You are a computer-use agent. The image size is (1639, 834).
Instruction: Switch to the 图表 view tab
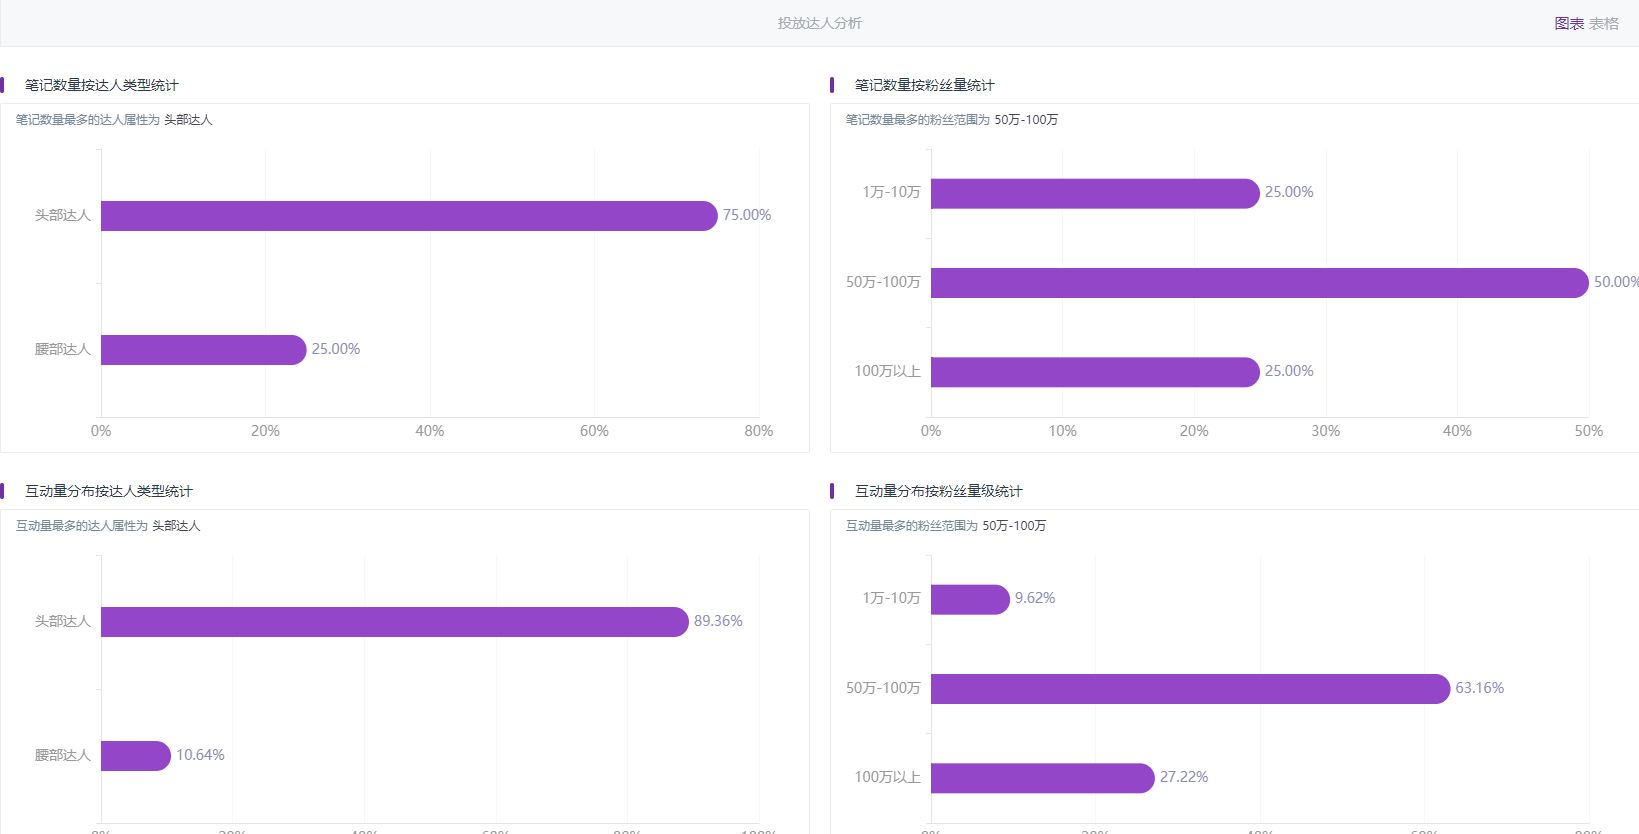[x=1568, y=23]
